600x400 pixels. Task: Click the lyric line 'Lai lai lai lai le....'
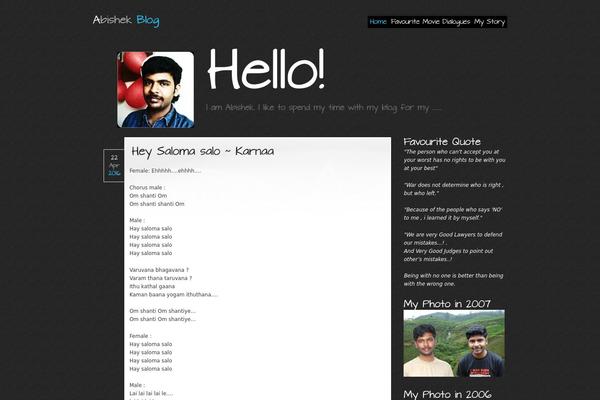pyautogui.click(x=151, y=393)
